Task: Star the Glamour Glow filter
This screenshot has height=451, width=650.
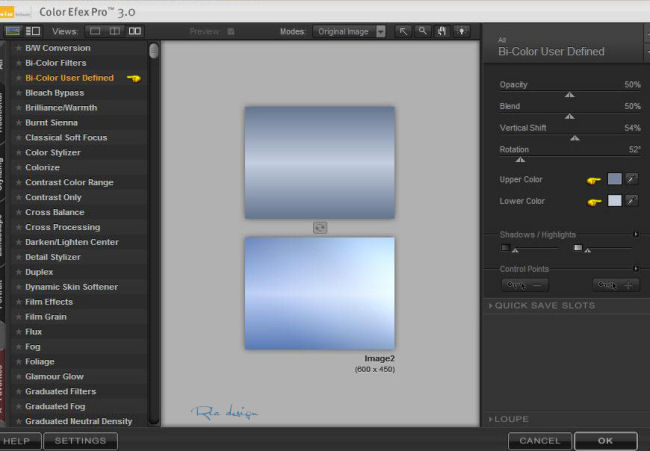Action: [19, 376]
